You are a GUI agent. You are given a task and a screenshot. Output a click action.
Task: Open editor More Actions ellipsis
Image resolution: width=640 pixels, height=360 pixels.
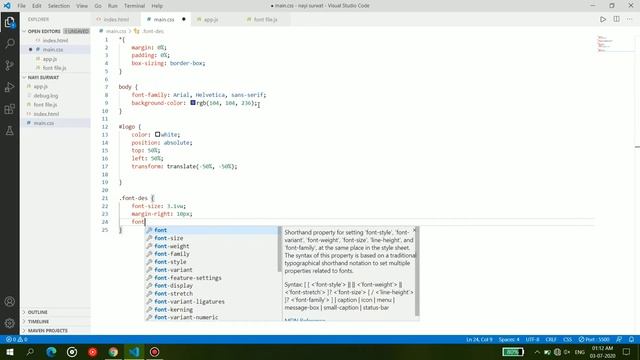click(x=629, y=19)
